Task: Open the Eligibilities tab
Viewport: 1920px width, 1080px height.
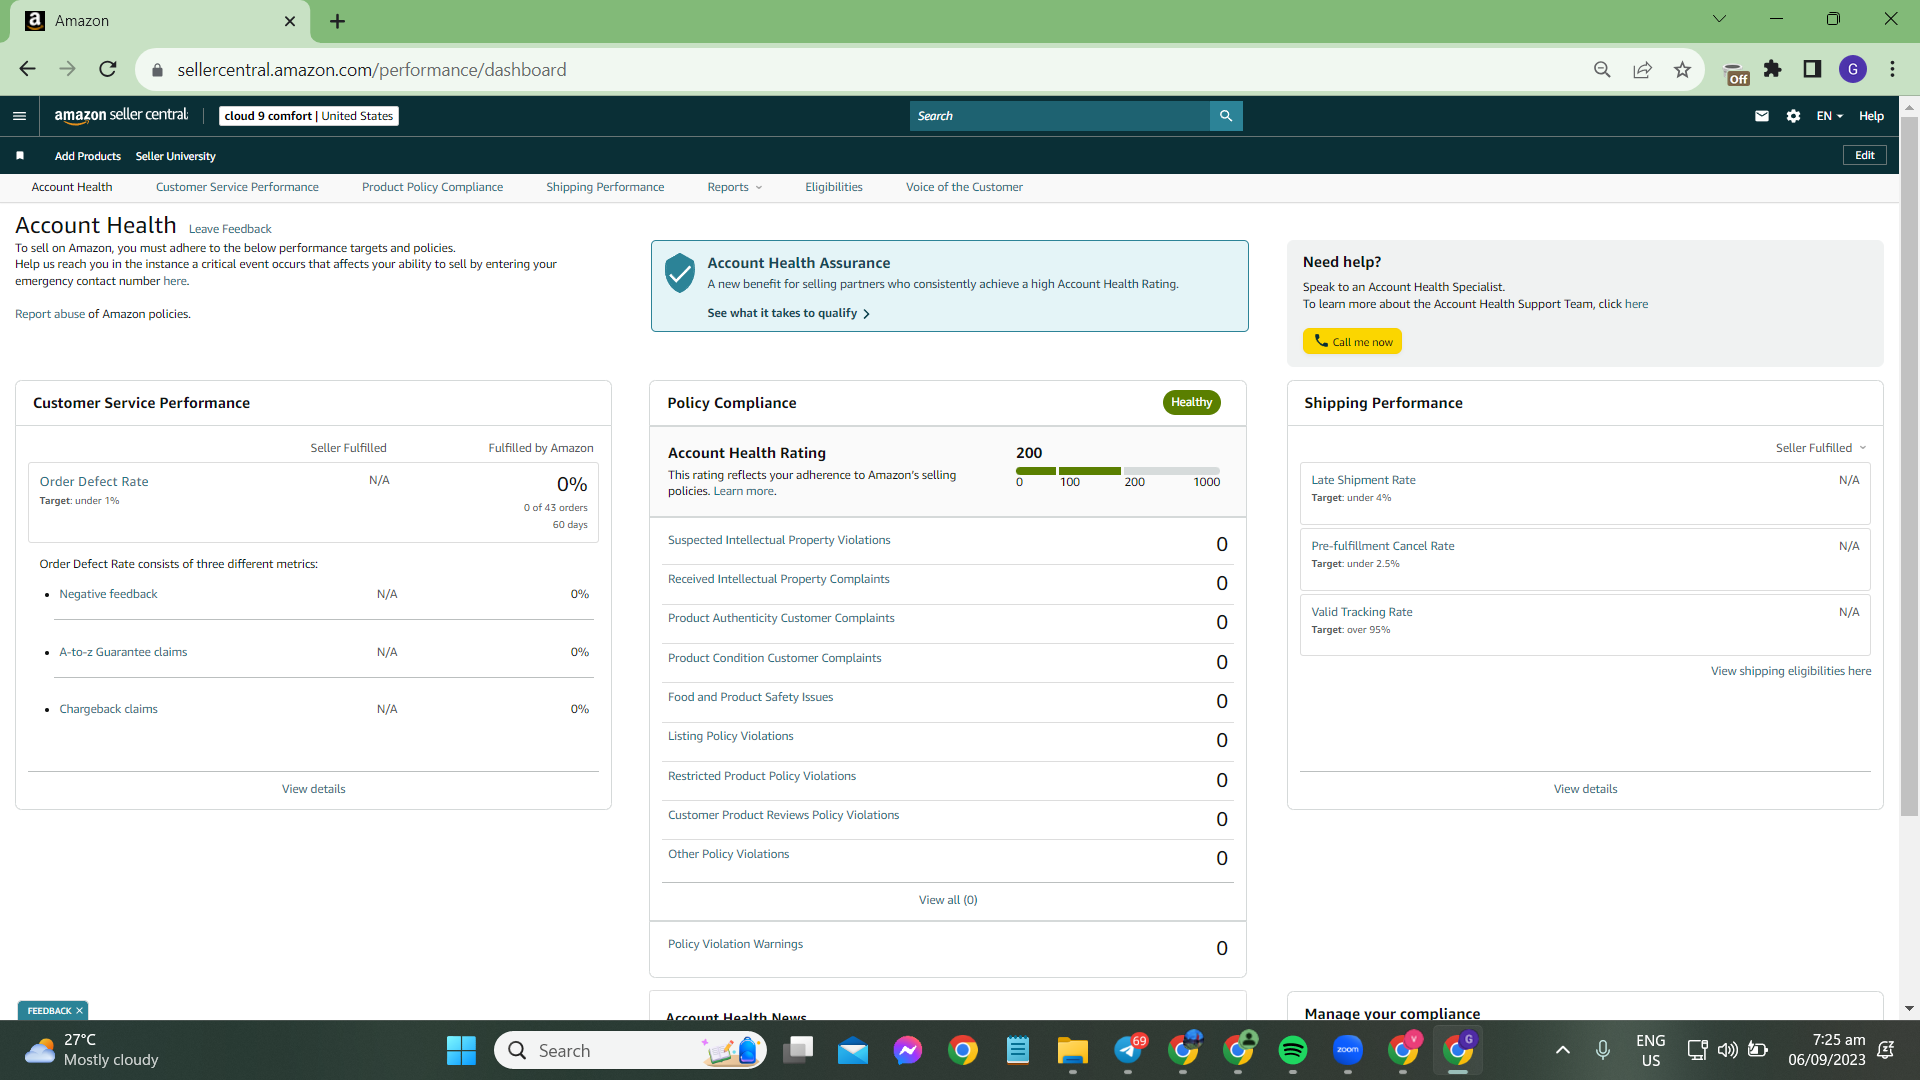Action: (x=834, y=187)
